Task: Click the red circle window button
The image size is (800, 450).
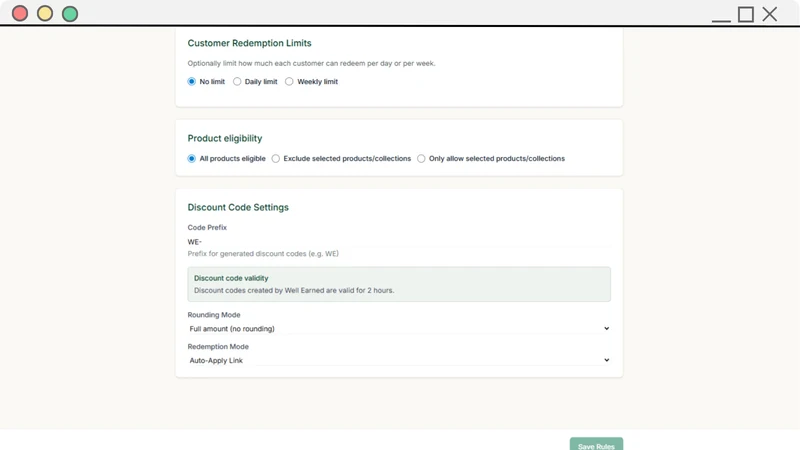Action: (20, 13)
